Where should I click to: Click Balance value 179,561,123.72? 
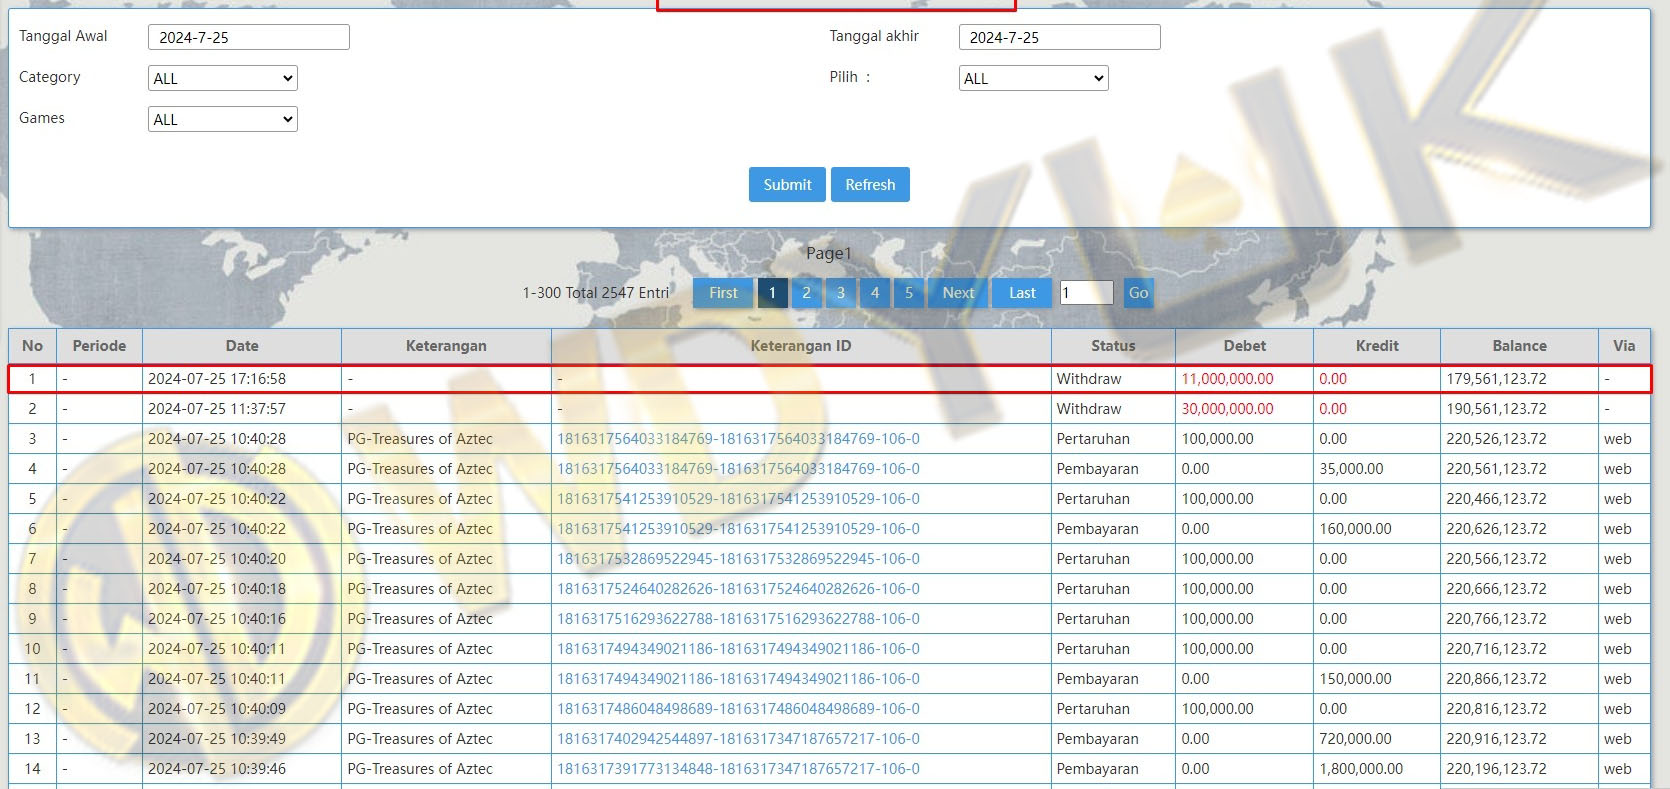pos(1496,379)
